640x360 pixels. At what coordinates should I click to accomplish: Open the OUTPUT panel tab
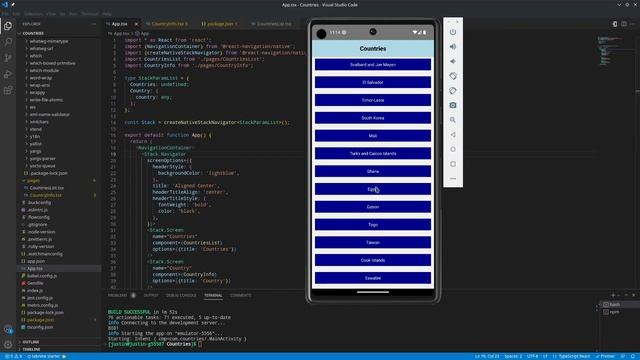click(151, 295)
